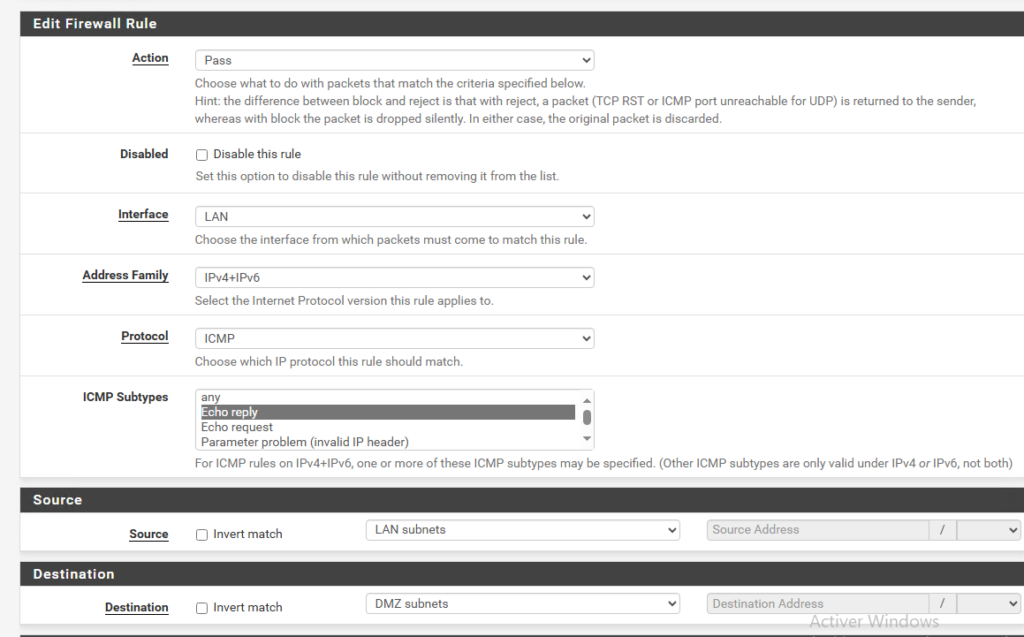Open the Protocol dropdown showing ICMP
This screenshot has height=637, width=1024.
[x=394, y=338]
